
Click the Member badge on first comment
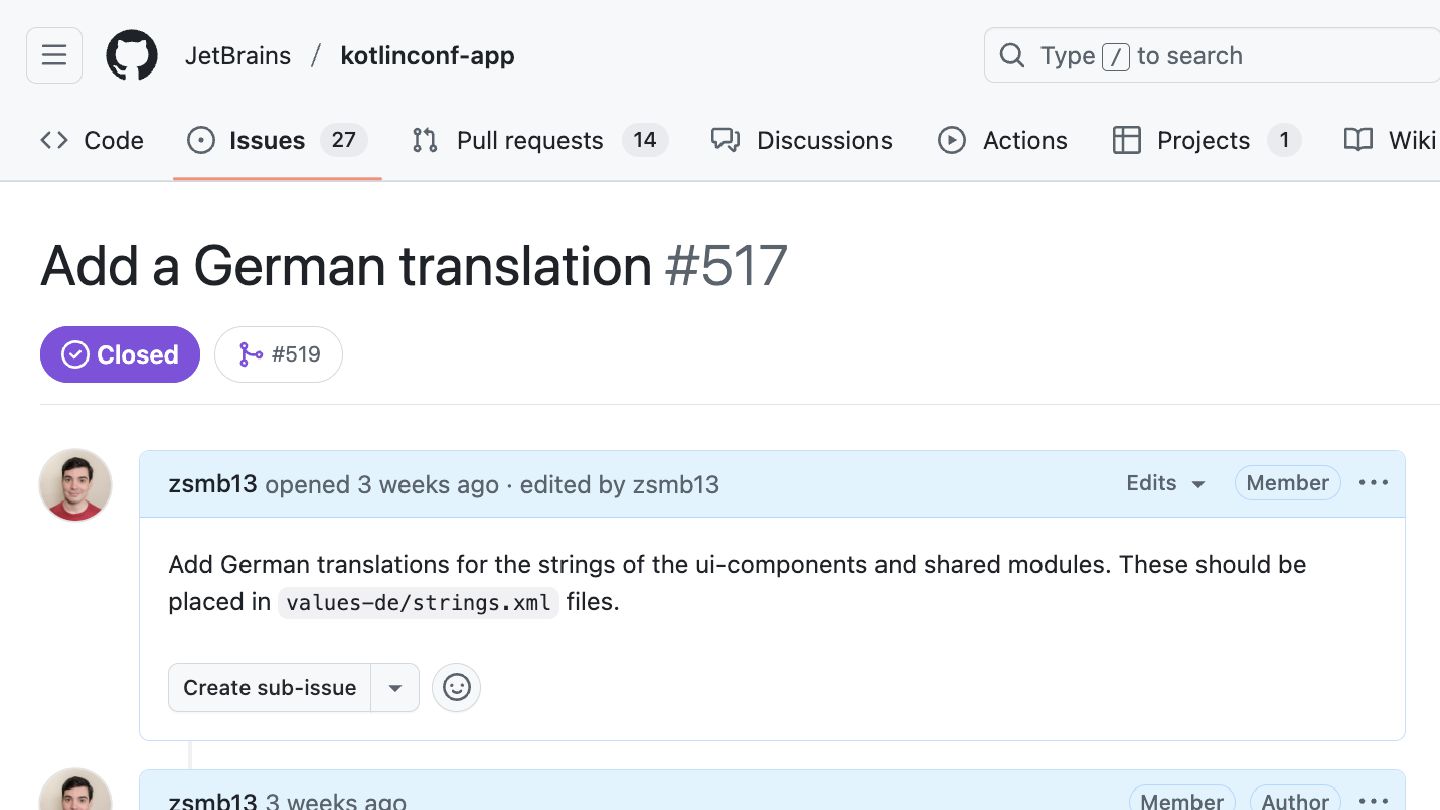click(1288, 483)
